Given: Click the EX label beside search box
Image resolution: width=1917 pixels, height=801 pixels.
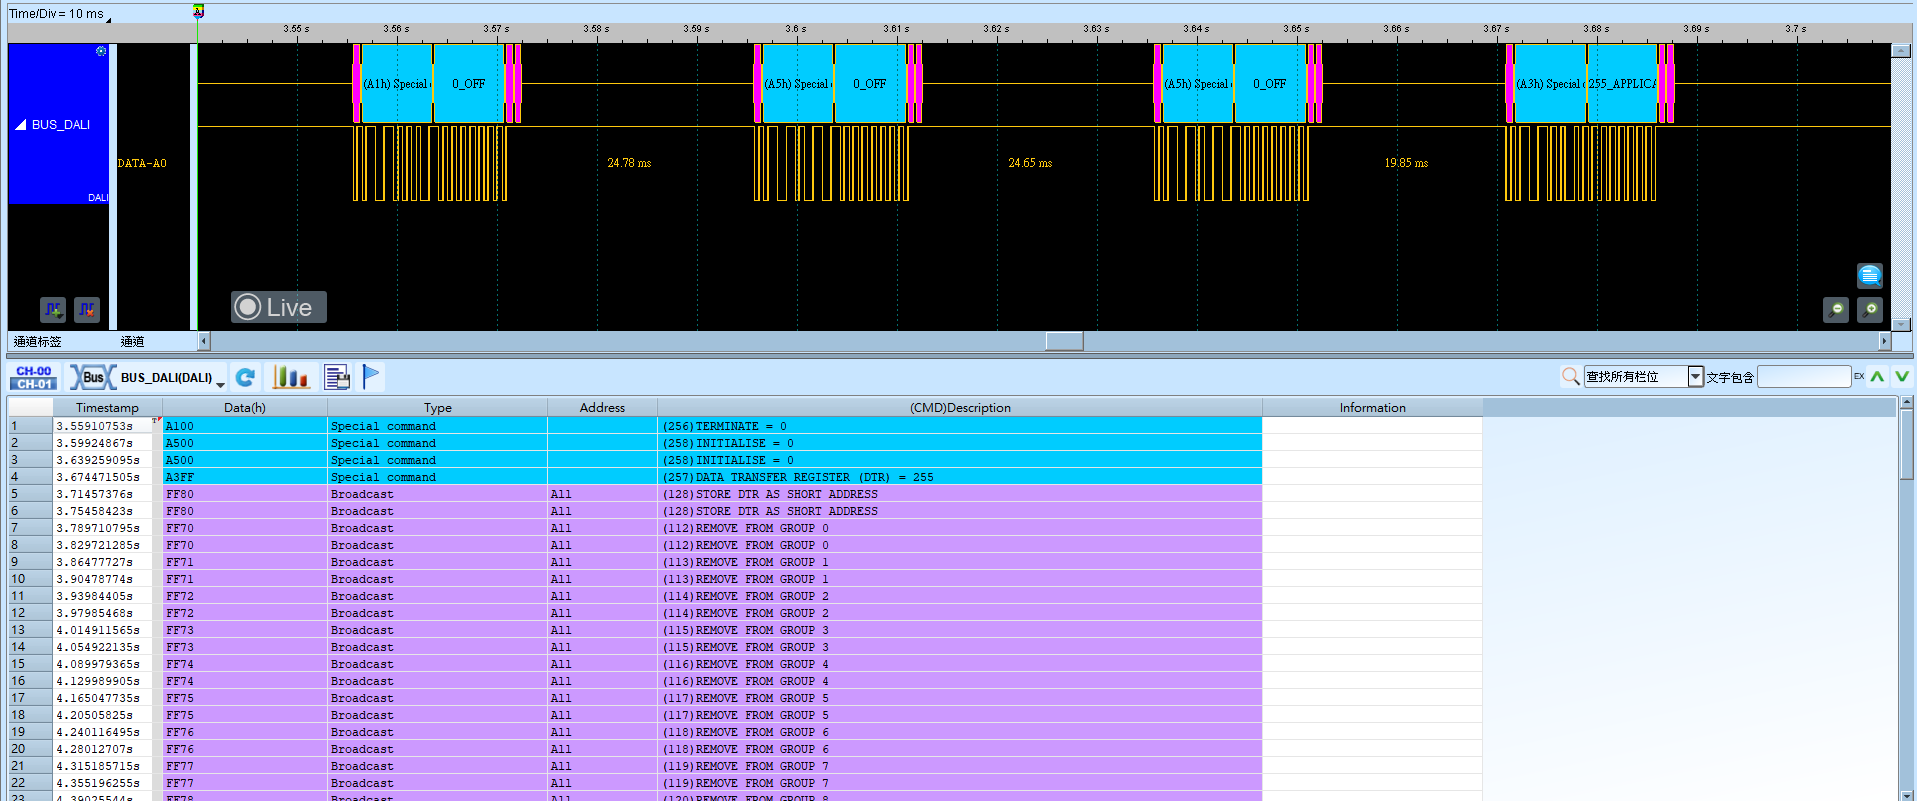Looking at the screenshot, I should [x=1859, y=376].
